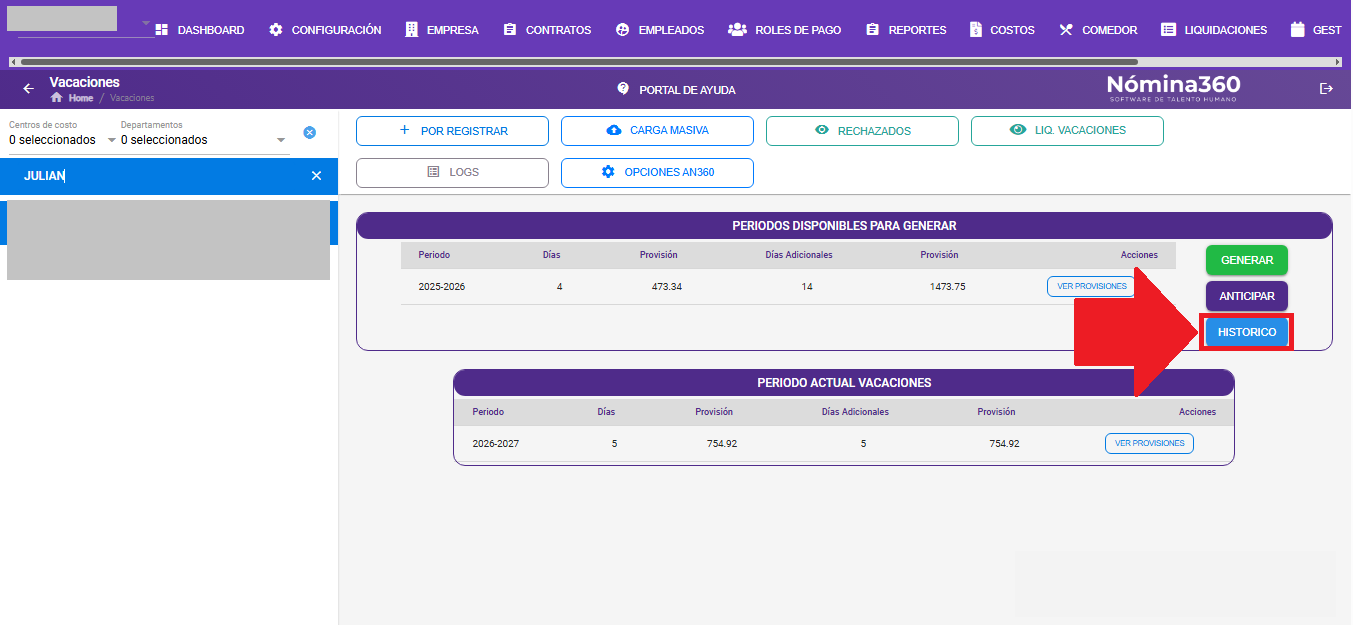View provisions for period 2026-2027
This screenshot has height=625, width=1353.
coord(1149,443)
